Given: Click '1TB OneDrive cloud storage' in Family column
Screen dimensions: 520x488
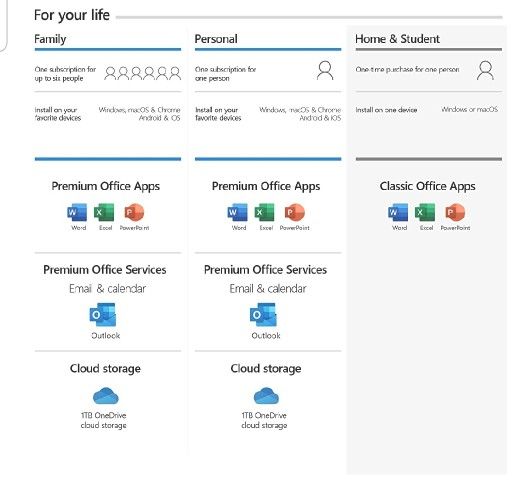Looking at the screenshot, I should click(103, 420).
